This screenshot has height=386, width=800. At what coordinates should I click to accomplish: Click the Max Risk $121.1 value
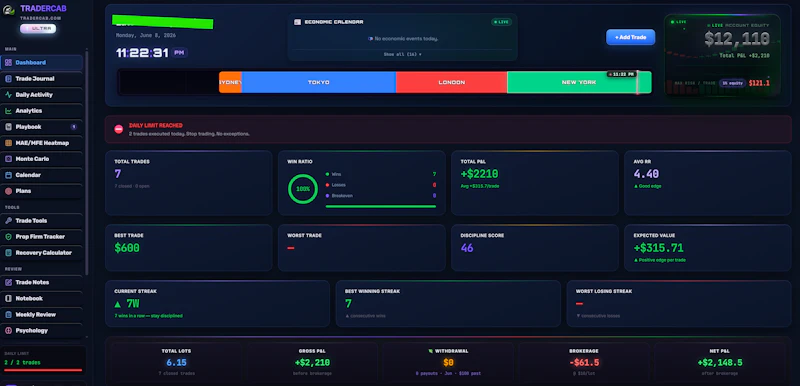coord(759,83)
